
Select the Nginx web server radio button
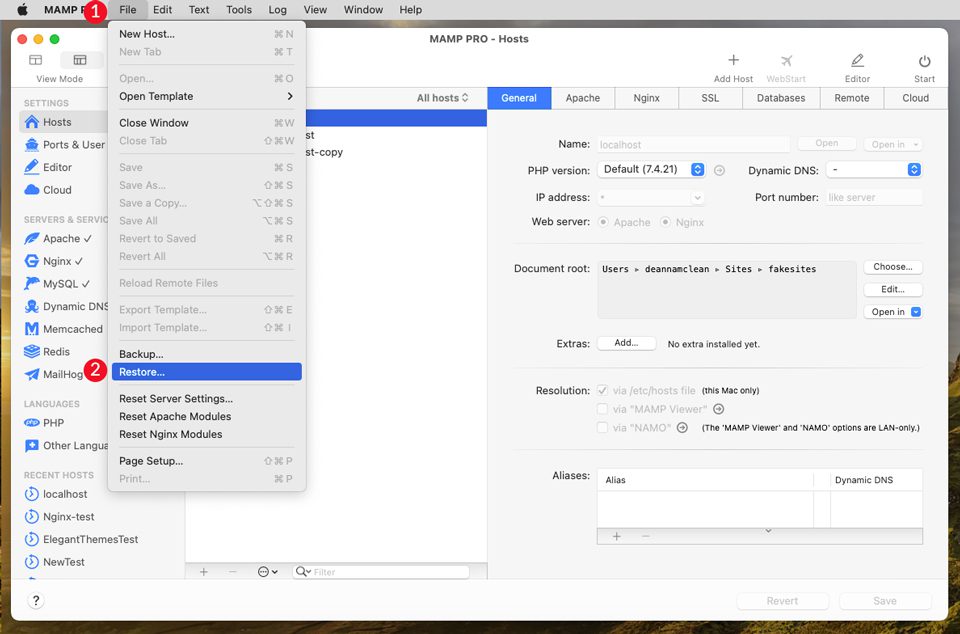[664, 222]
